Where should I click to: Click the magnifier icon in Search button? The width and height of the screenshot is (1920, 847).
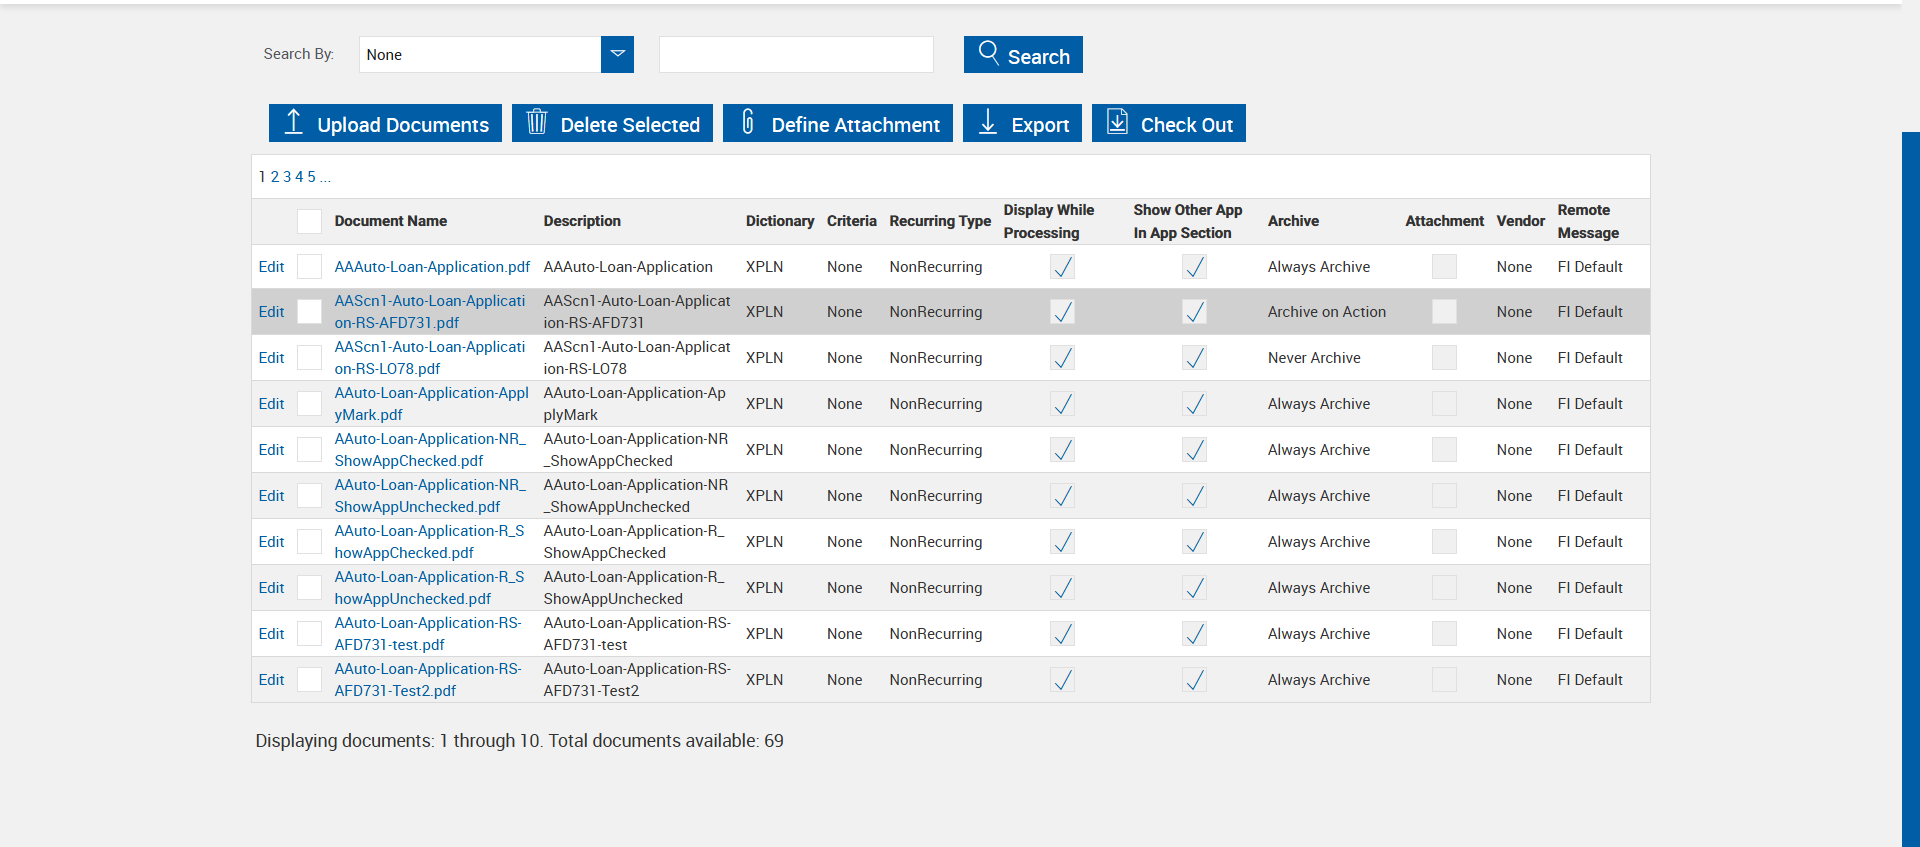click(988, 53)
